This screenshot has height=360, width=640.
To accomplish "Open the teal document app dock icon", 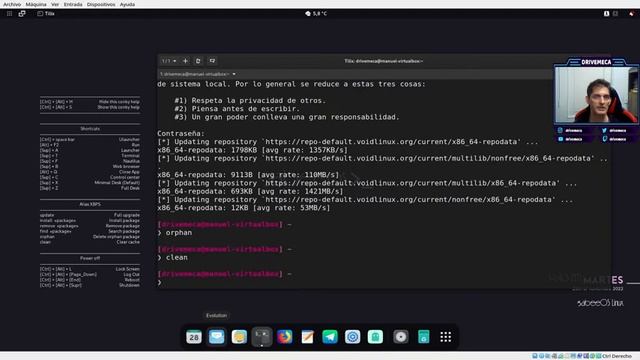I will pyautogui.click(x=424, y=337).
